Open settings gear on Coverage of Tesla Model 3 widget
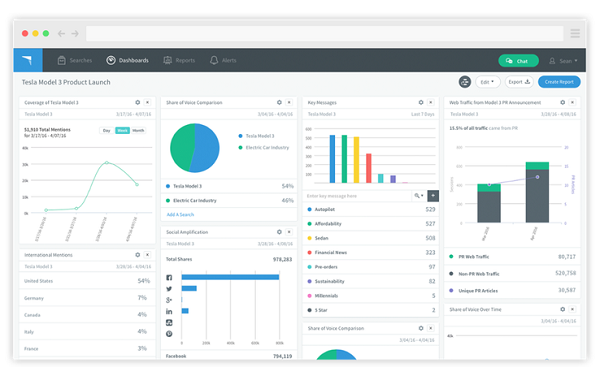Viewport: 600px width, 376px height. click(x=138, y=103)
